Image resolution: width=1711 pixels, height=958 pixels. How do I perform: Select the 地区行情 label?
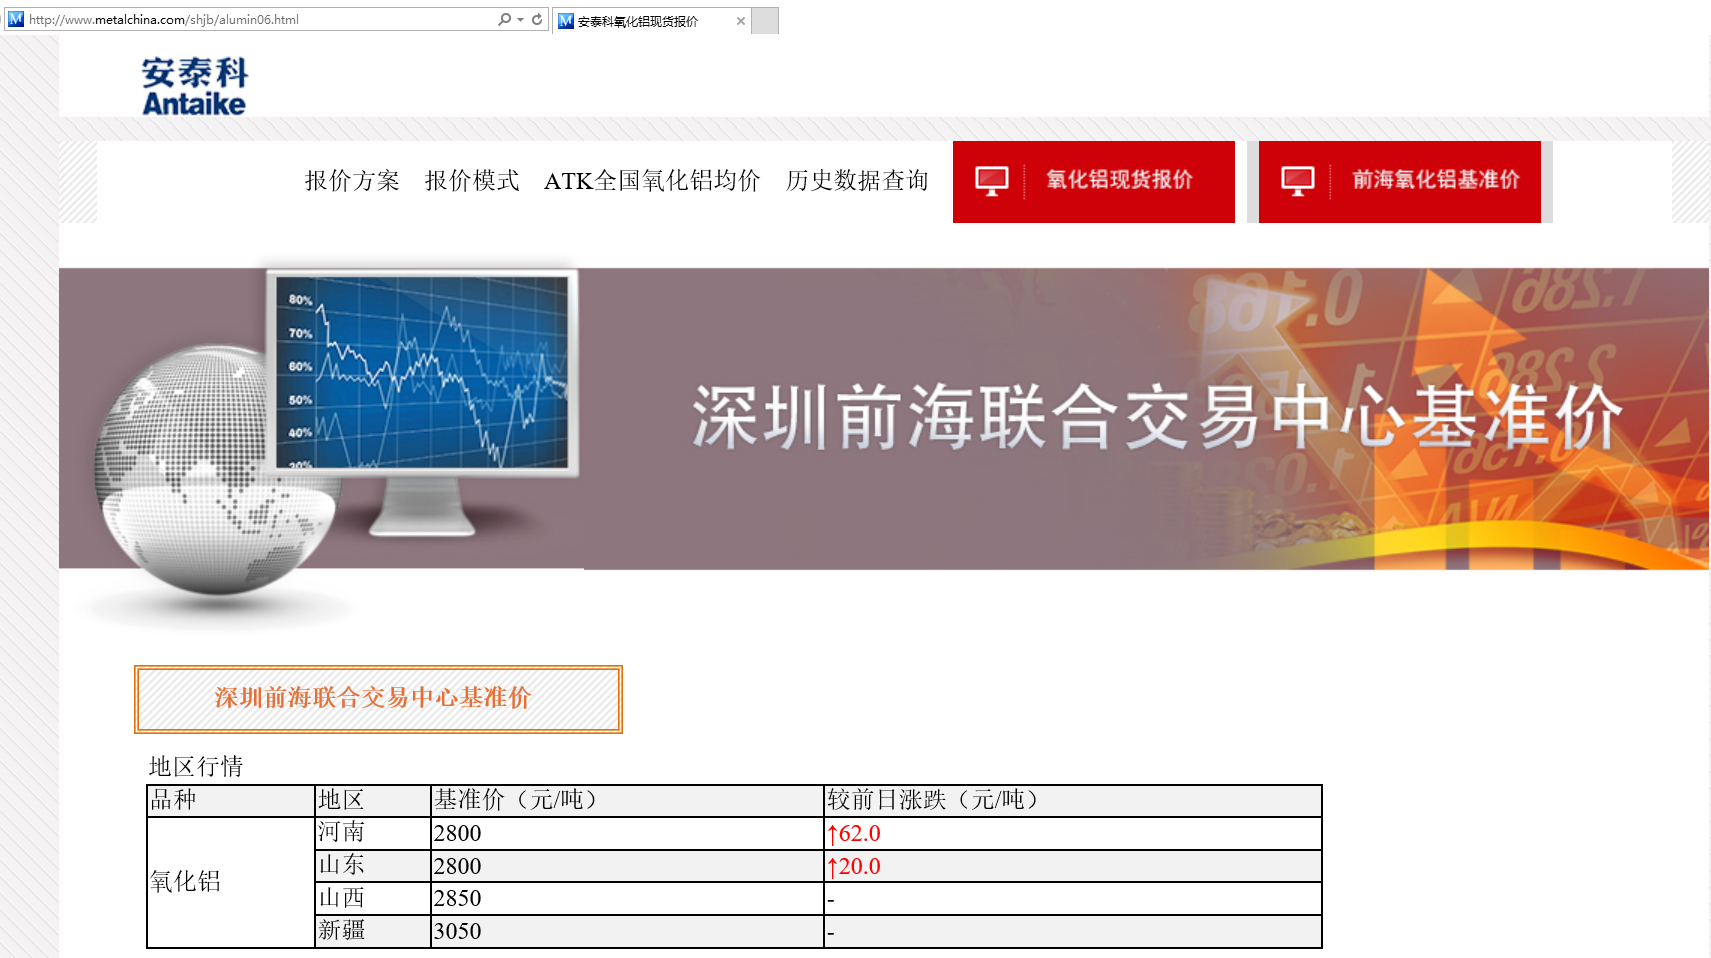(196, 767)
